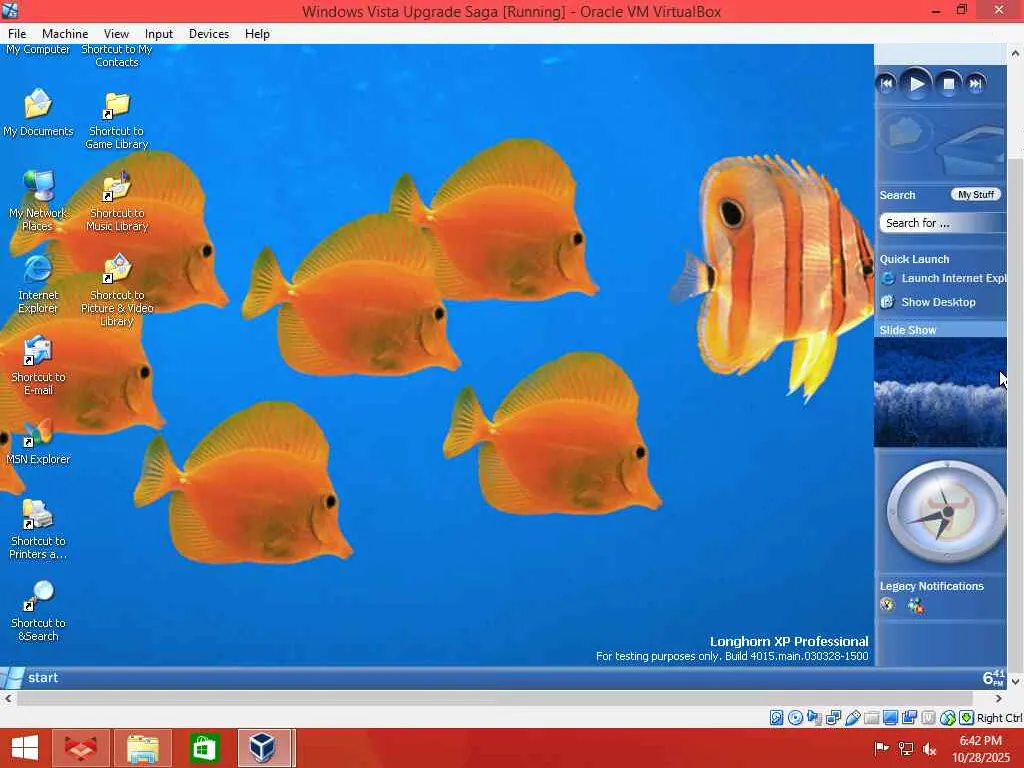Click the first Legacy Notifications tray icon
The height and width of the screenshot is (768, 1024).
point(887,605)
